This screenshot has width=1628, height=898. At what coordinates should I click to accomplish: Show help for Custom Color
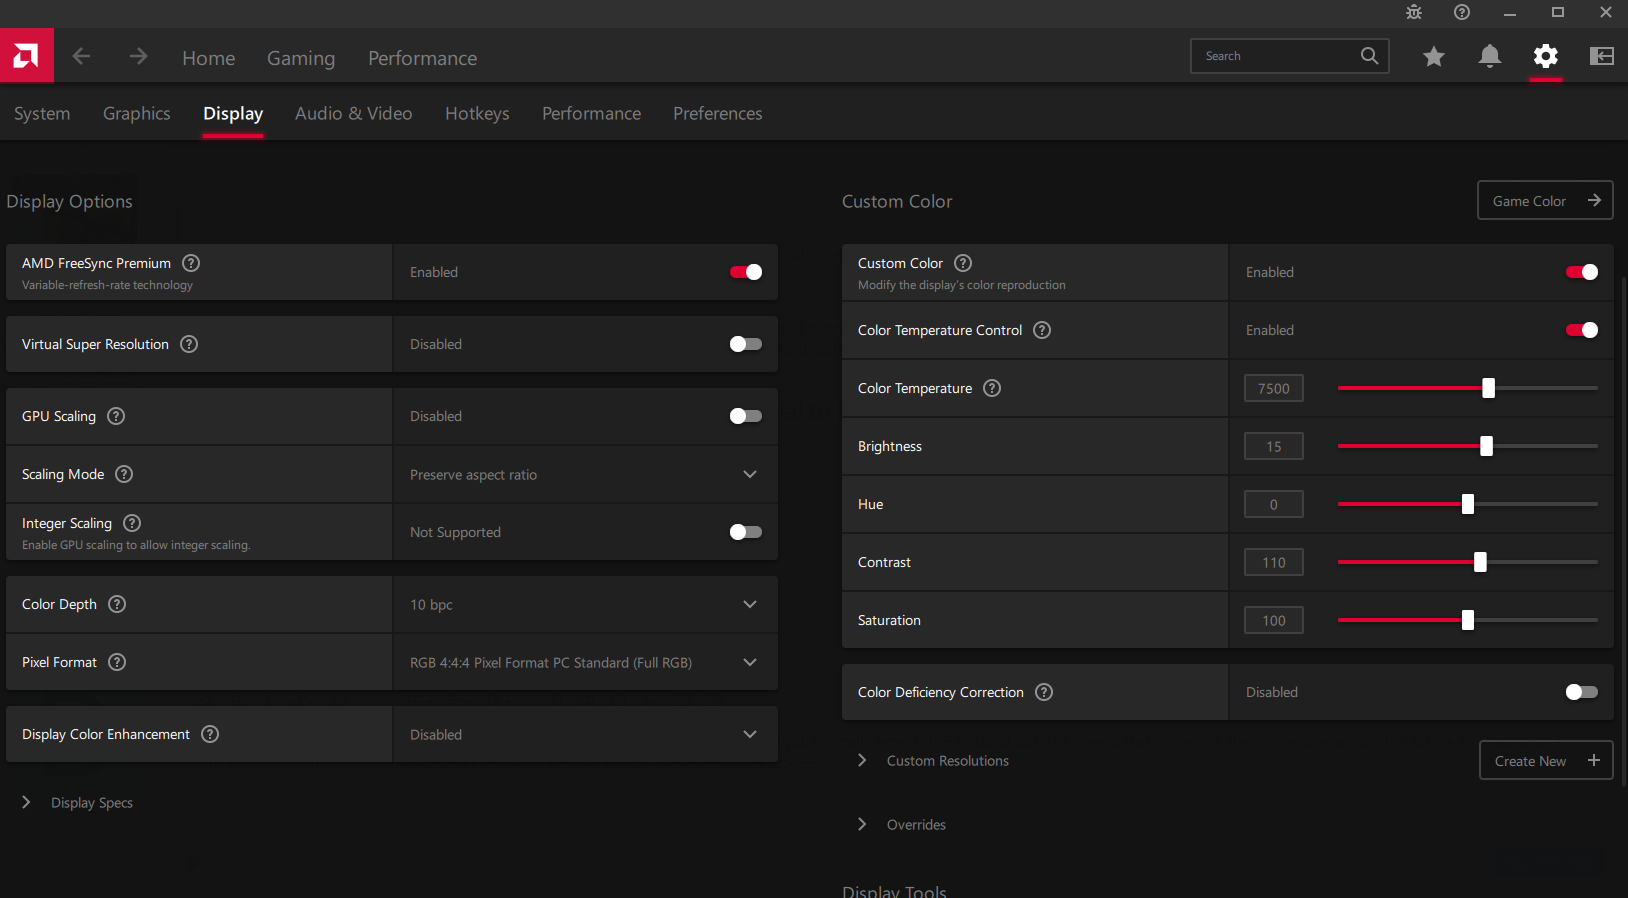[963, 263]
